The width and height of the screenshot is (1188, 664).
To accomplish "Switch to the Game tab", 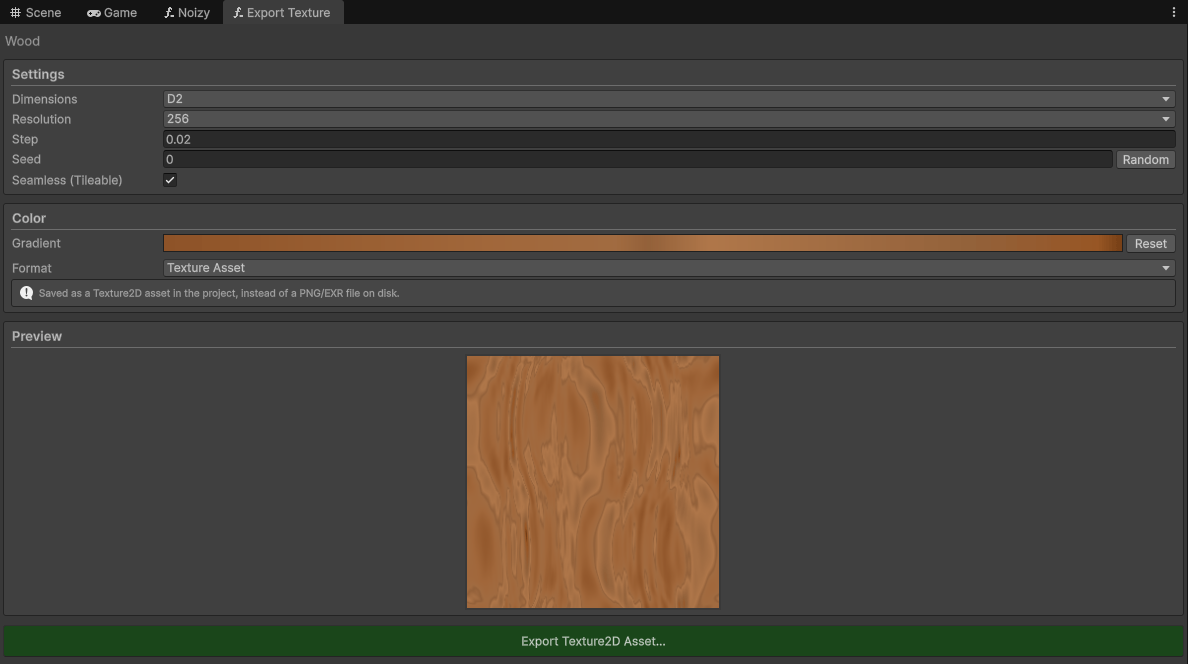I will pyautogui.click(x=112, y=12).
